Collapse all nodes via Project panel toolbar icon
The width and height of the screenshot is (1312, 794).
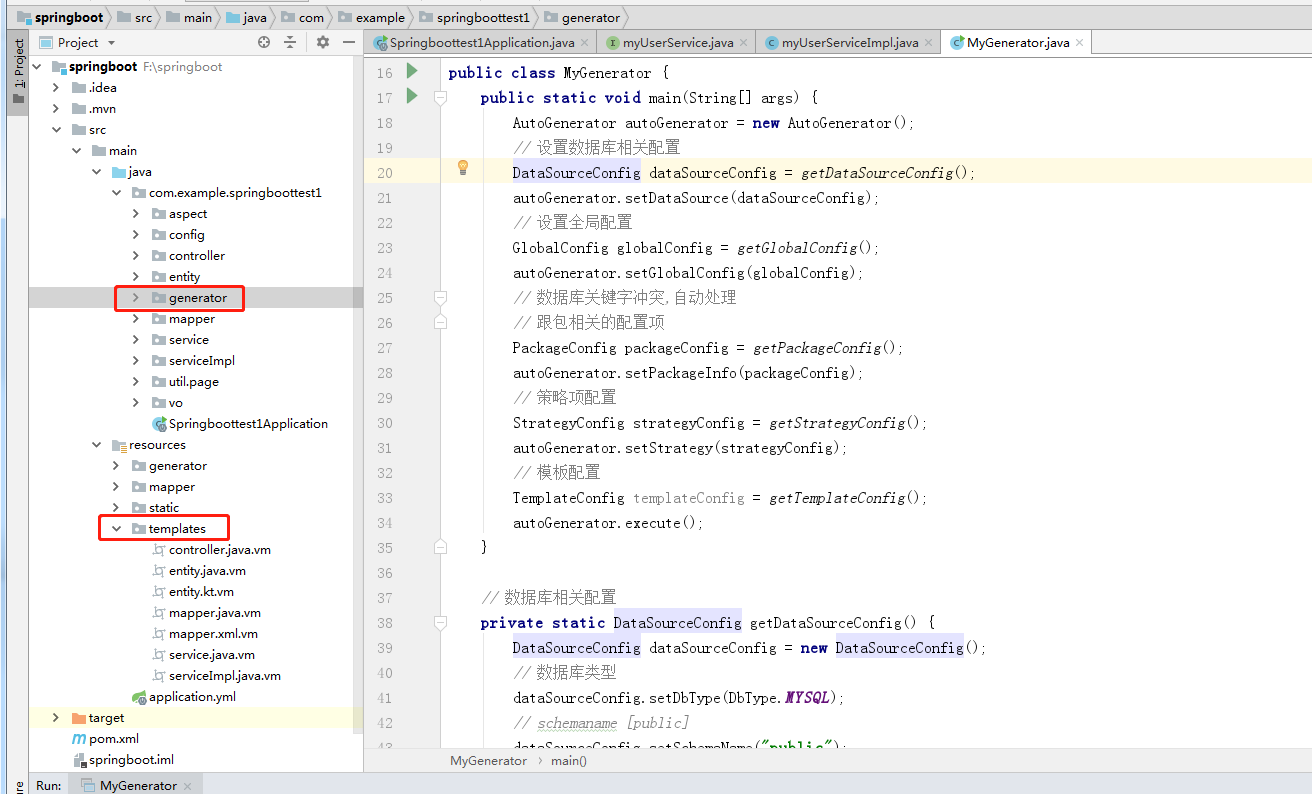coord(291,42)
